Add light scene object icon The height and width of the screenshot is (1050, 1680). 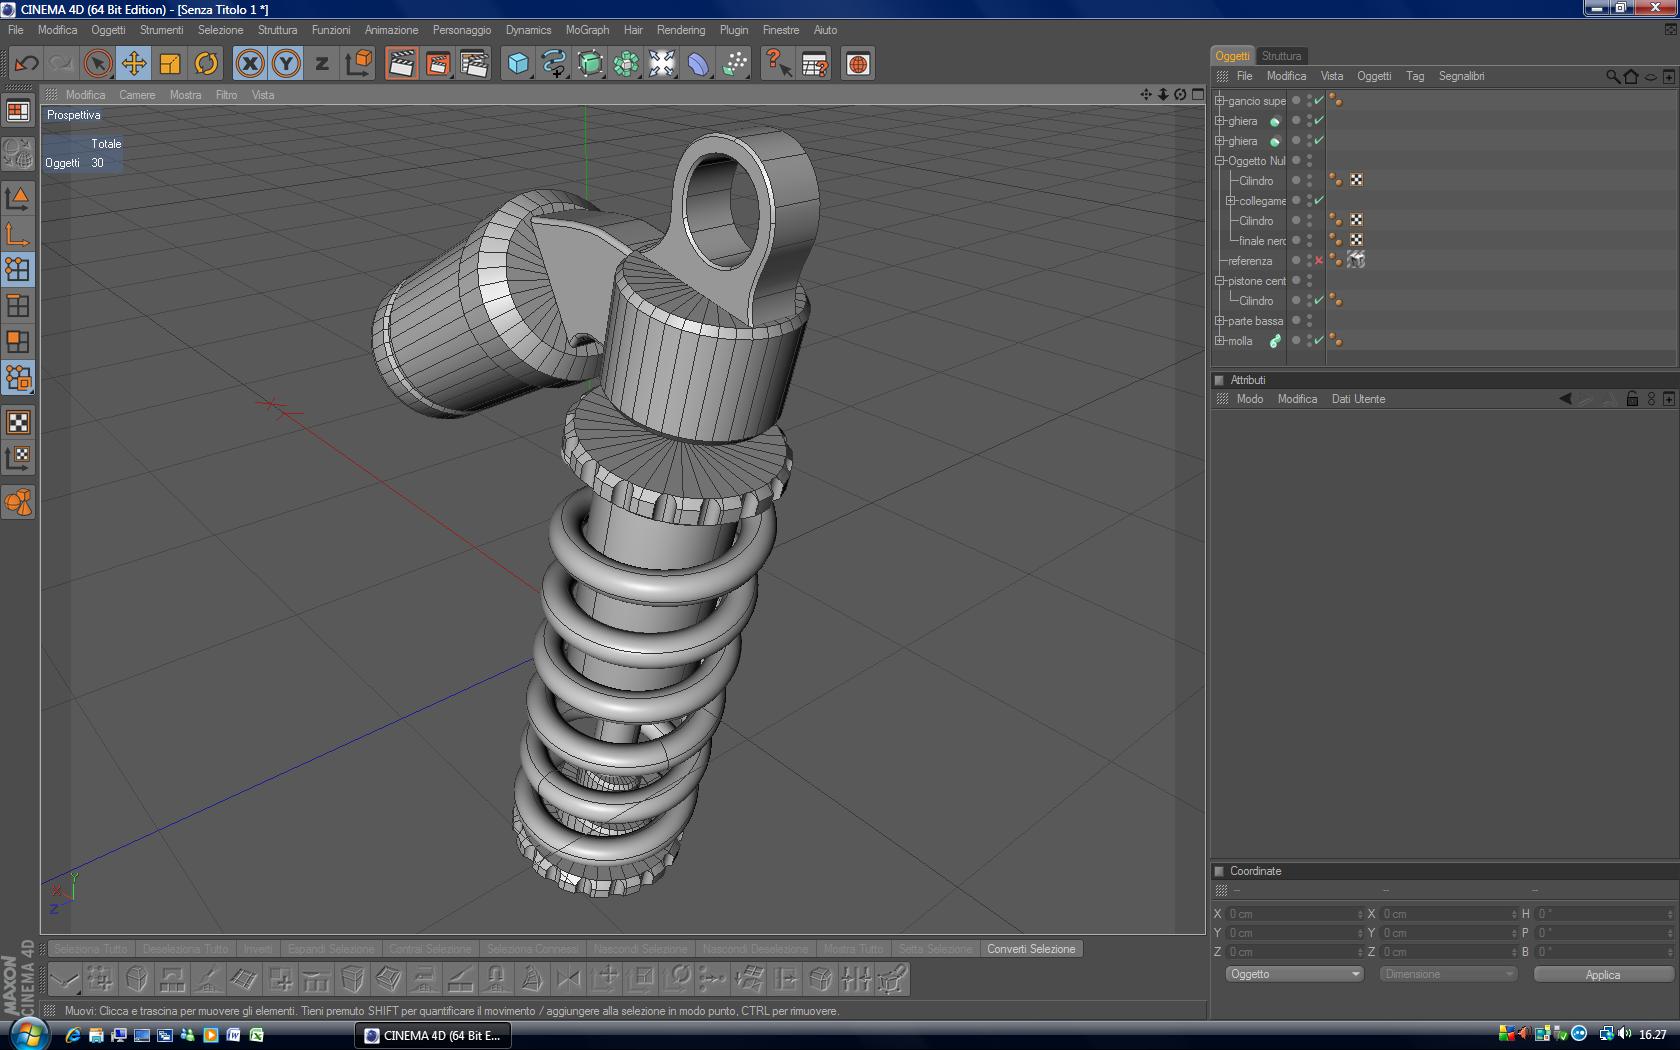pos(662,64)
